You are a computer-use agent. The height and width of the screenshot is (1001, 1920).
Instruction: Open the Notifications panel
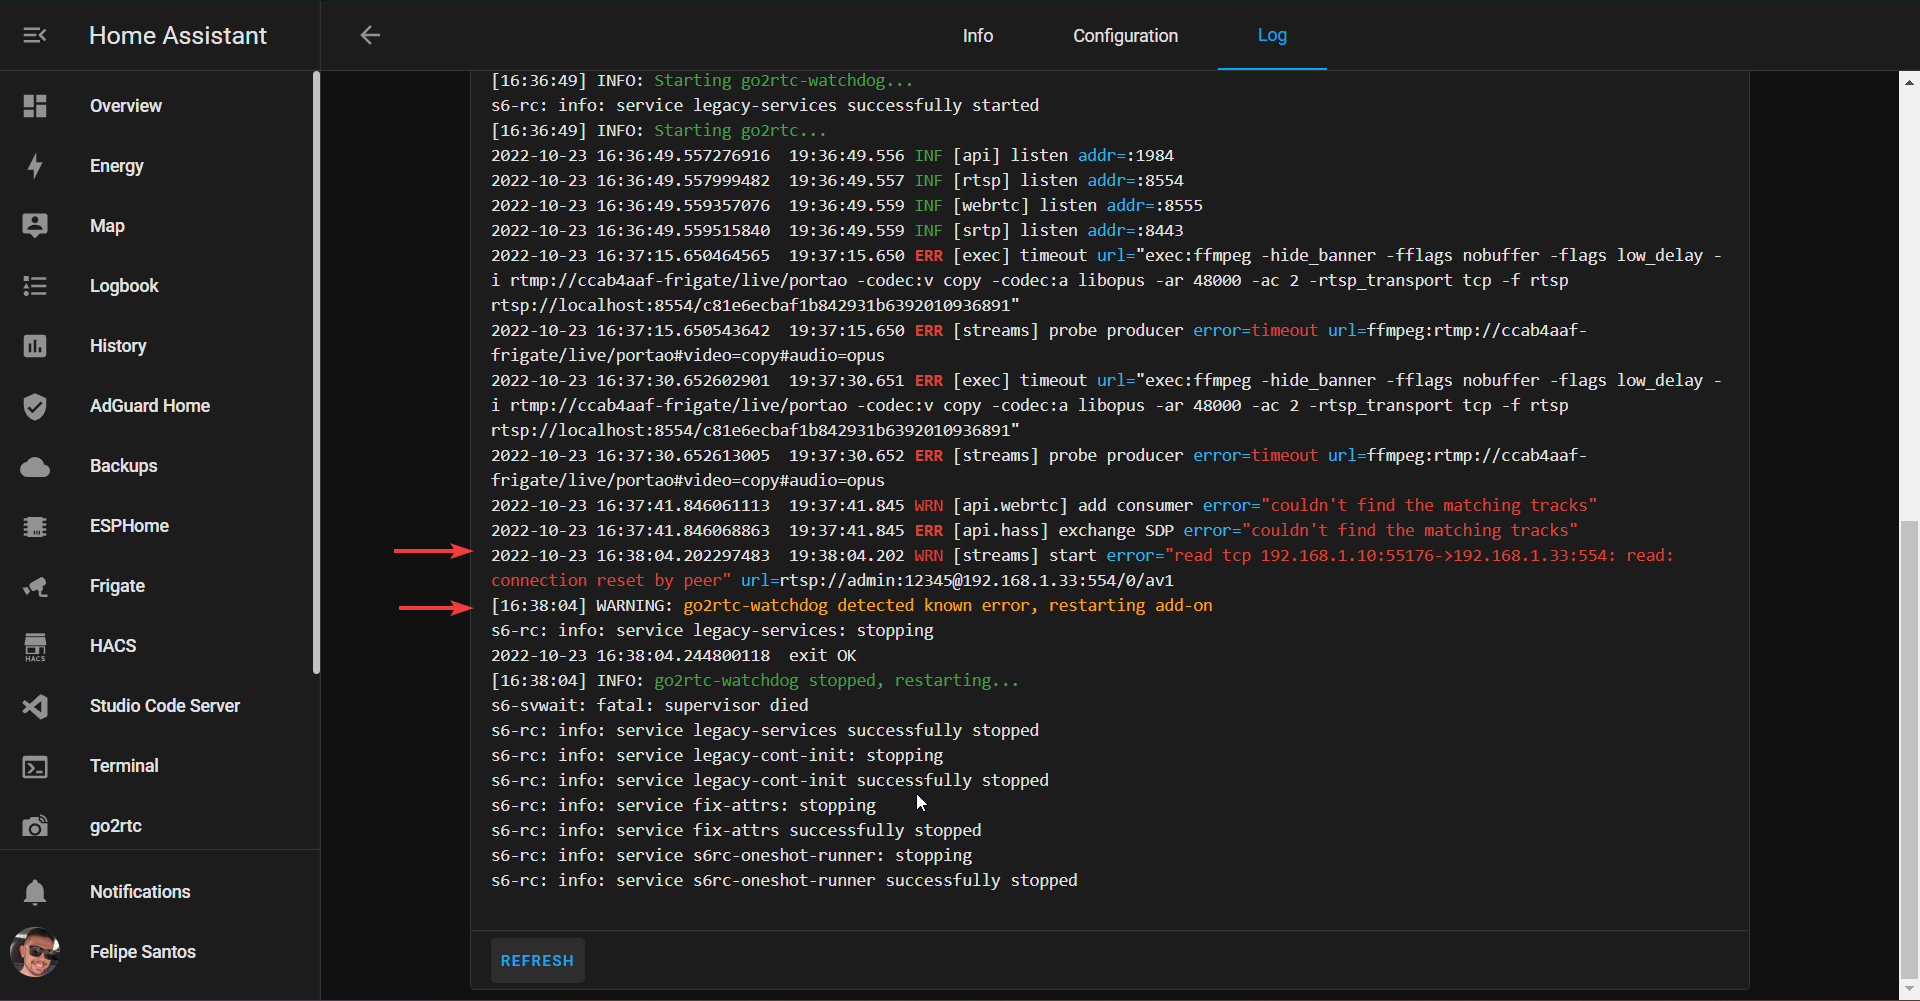tap(140, 892)
